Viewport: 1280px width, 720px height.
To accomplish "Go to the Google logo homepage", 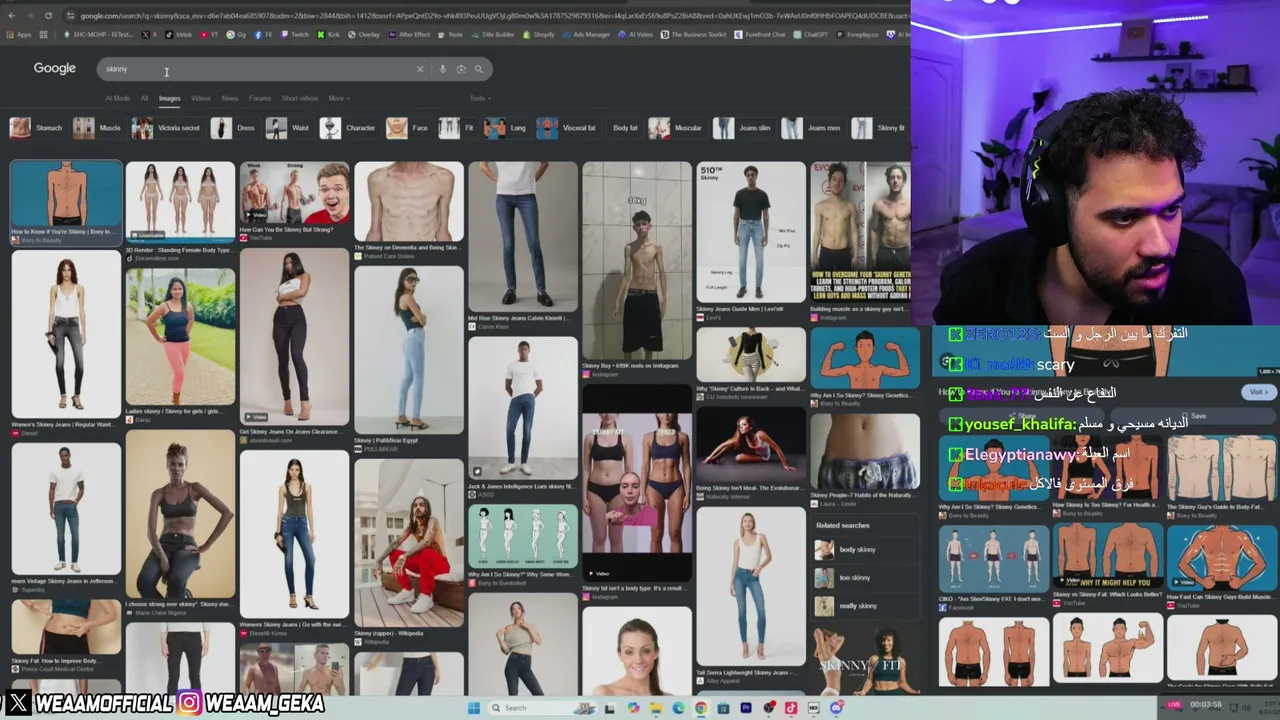I will point(55,68).
